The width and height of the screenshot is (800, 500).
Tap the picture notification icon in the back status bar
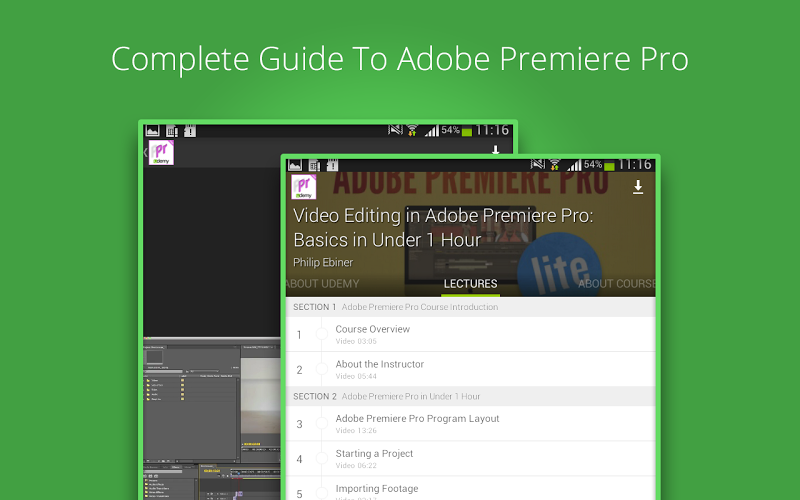pos(153,131)
